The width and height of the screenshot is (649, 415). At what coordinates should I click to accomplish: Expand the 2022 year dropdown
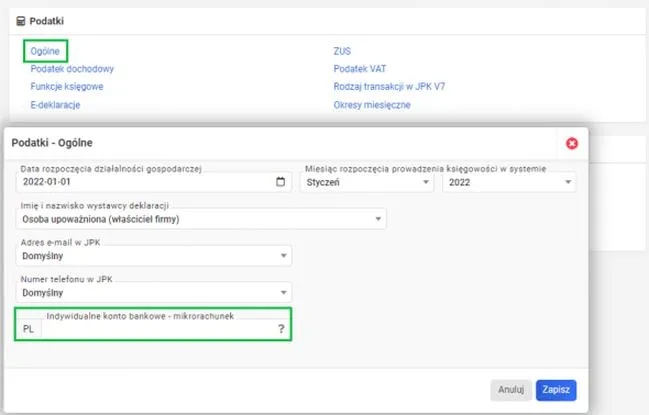[x=509, y=182]
